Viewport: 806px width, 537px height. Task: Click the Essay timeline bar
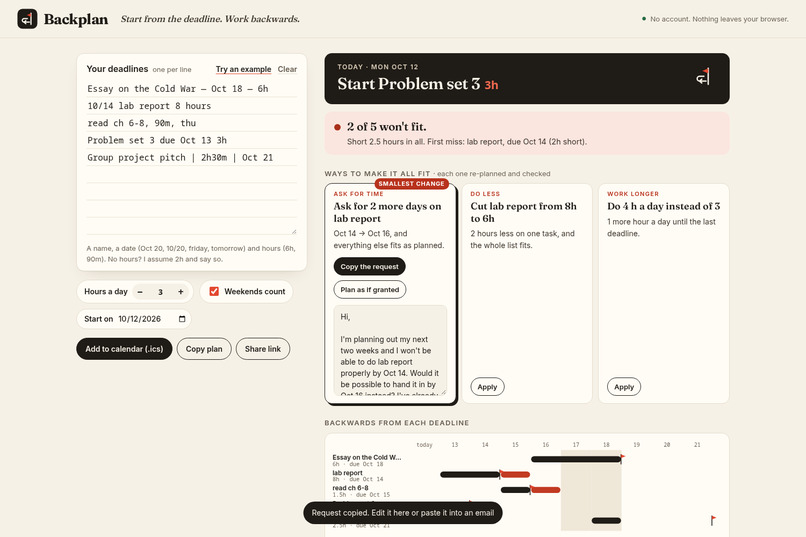tap(576, 459)
